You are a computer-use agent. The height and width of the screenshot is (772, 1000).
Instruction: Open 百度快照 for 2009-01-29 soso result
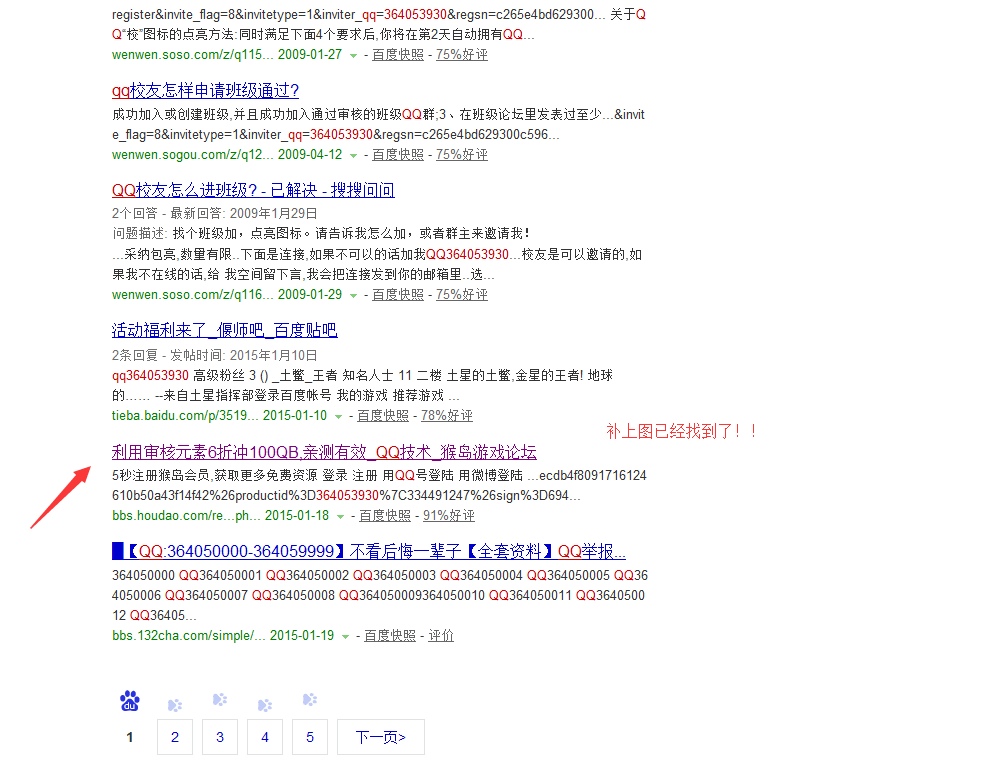[x=398, y=295]
